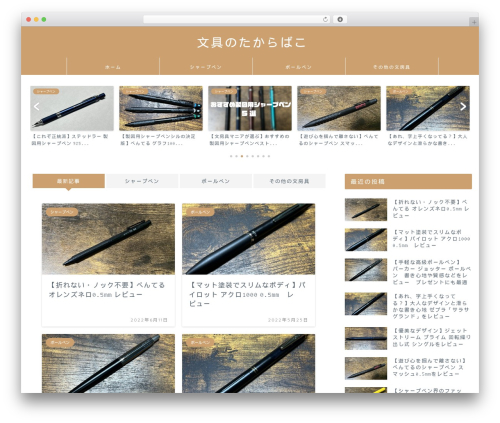
Task: Open ボールペン in the header navigation
Action: point(299,67)
